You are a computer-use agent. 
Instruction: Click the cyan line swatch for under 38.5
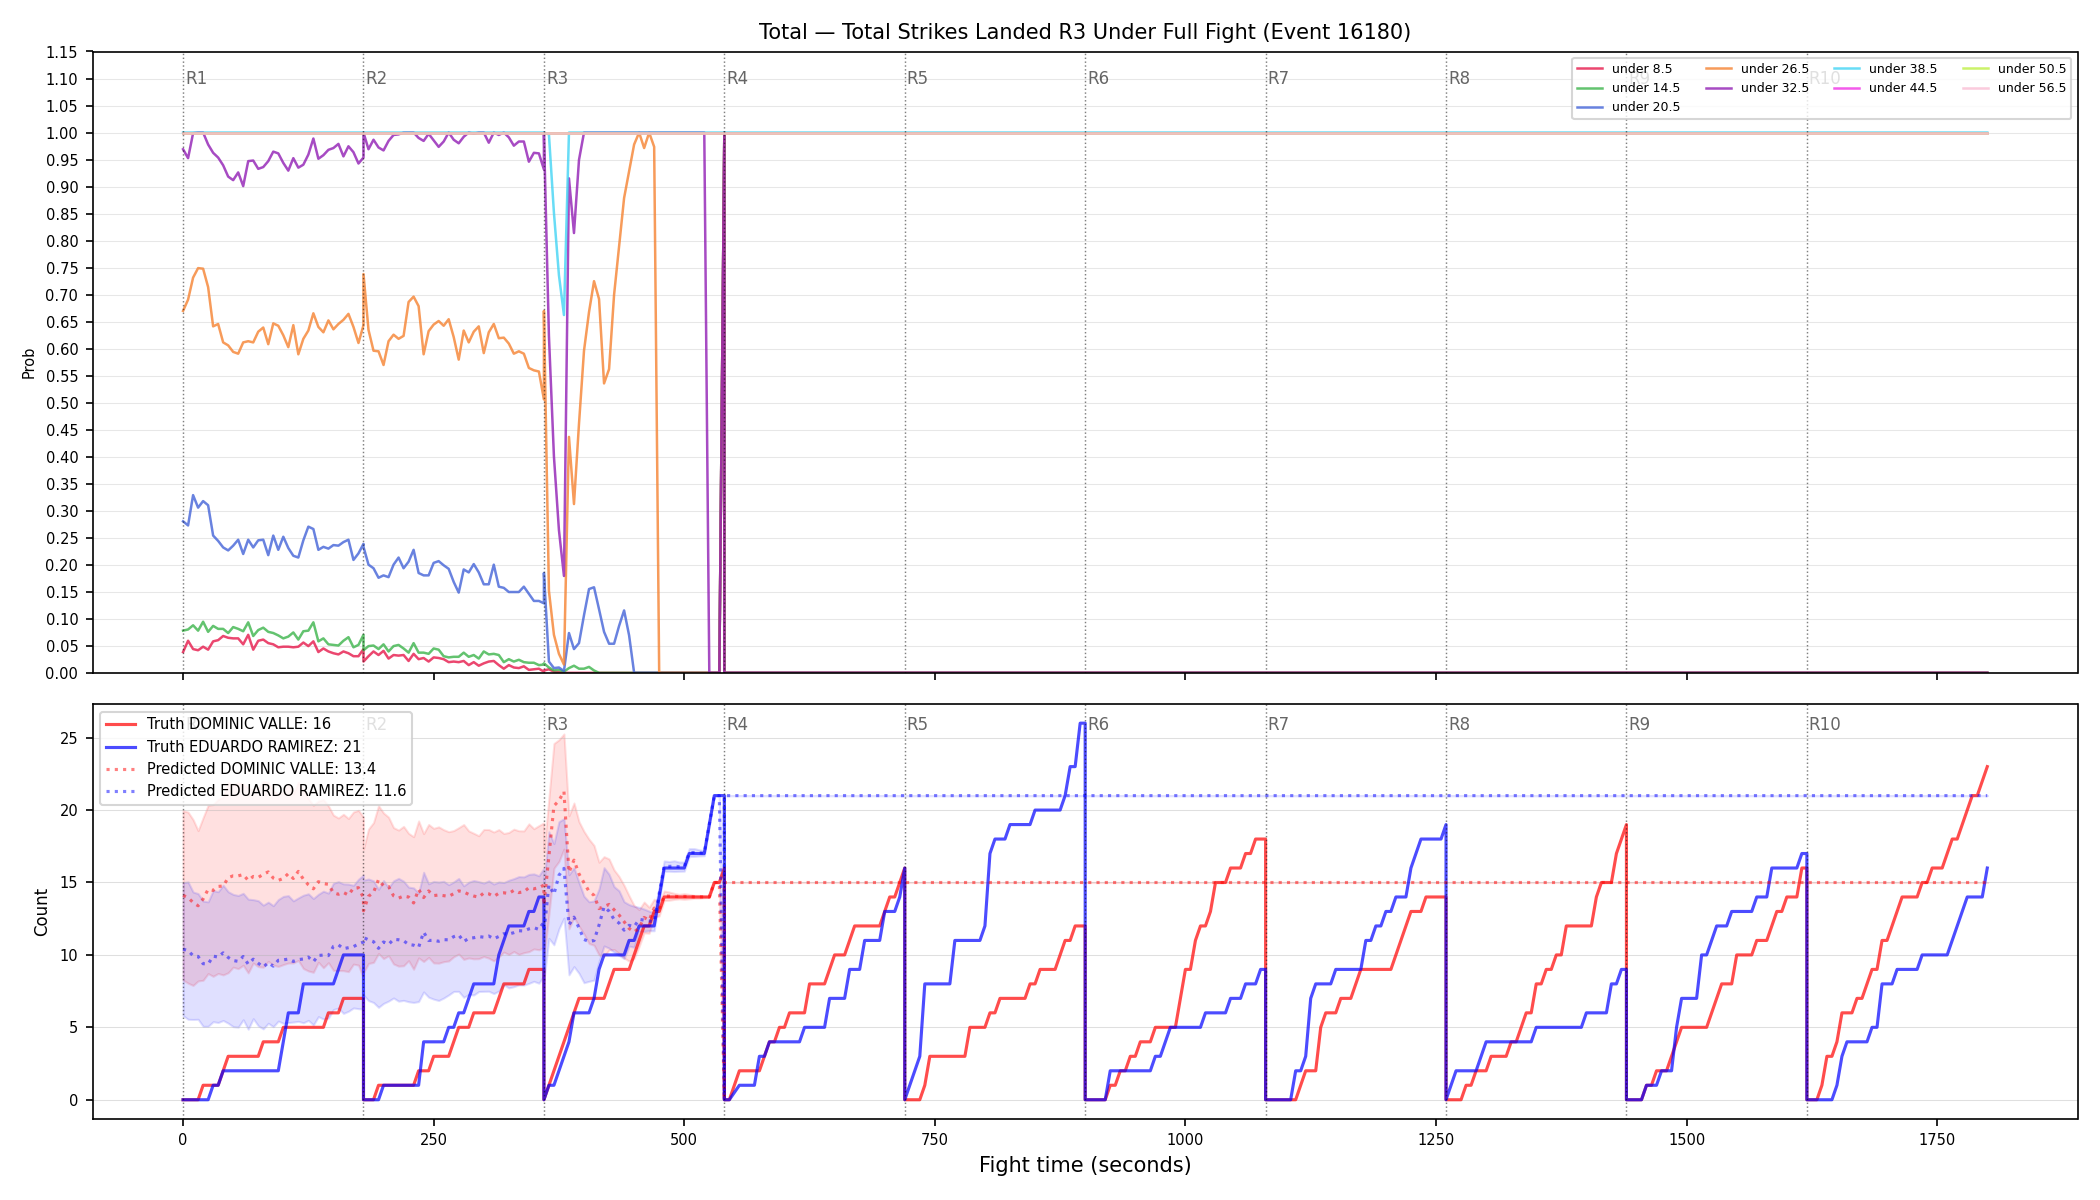tap(1847, 69)
